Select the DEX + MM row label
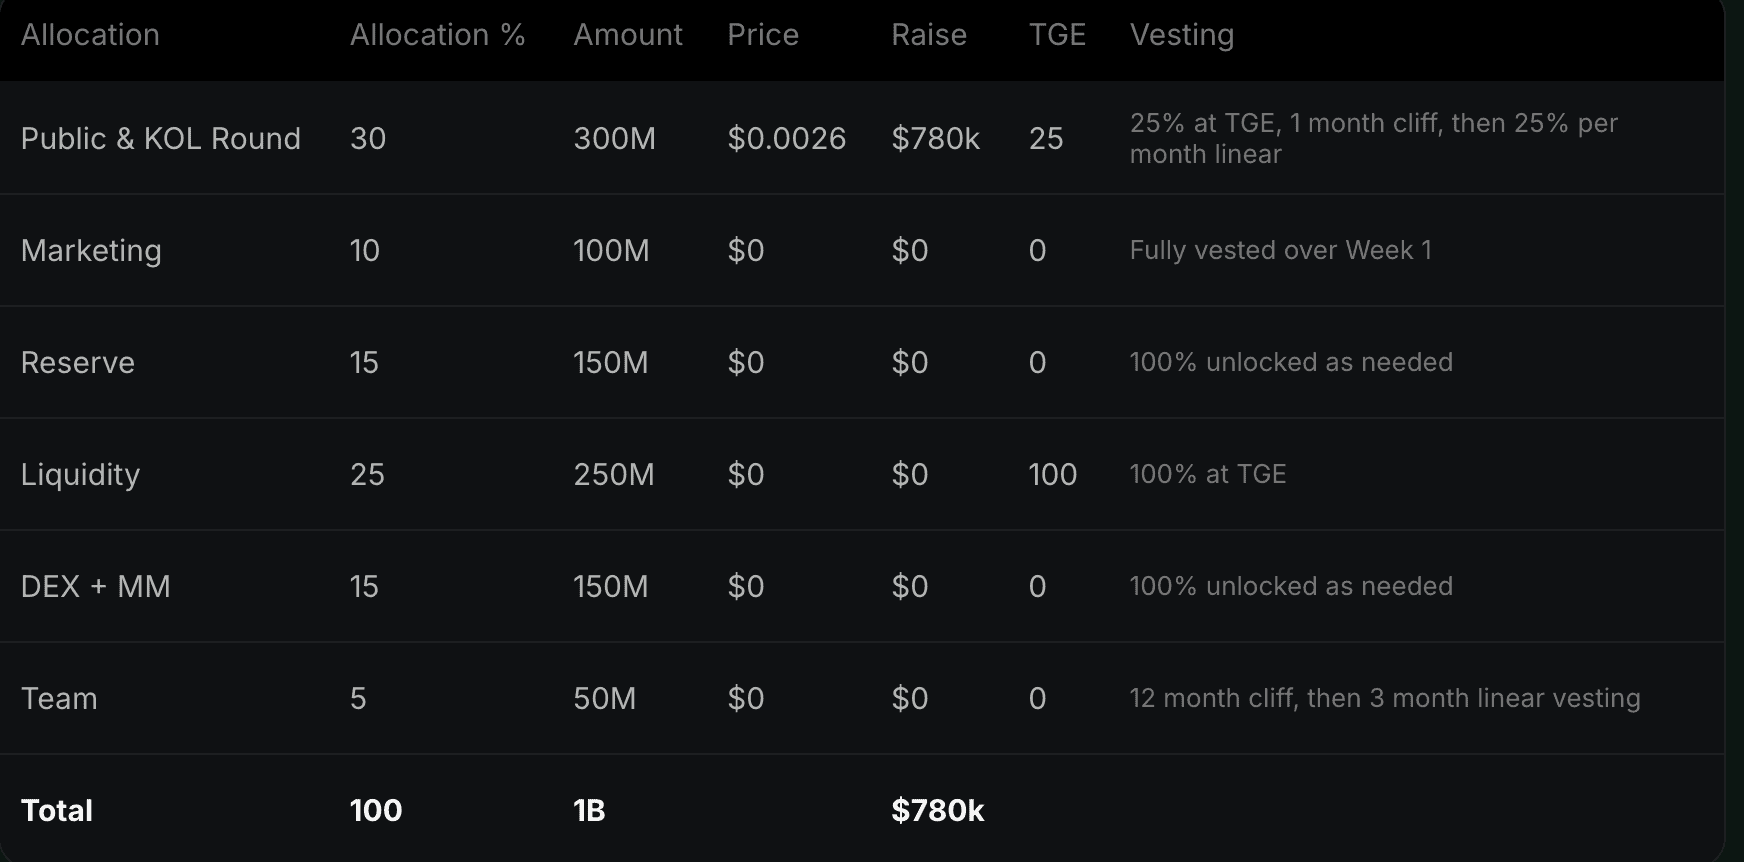1744x862 pixels. 96,586
